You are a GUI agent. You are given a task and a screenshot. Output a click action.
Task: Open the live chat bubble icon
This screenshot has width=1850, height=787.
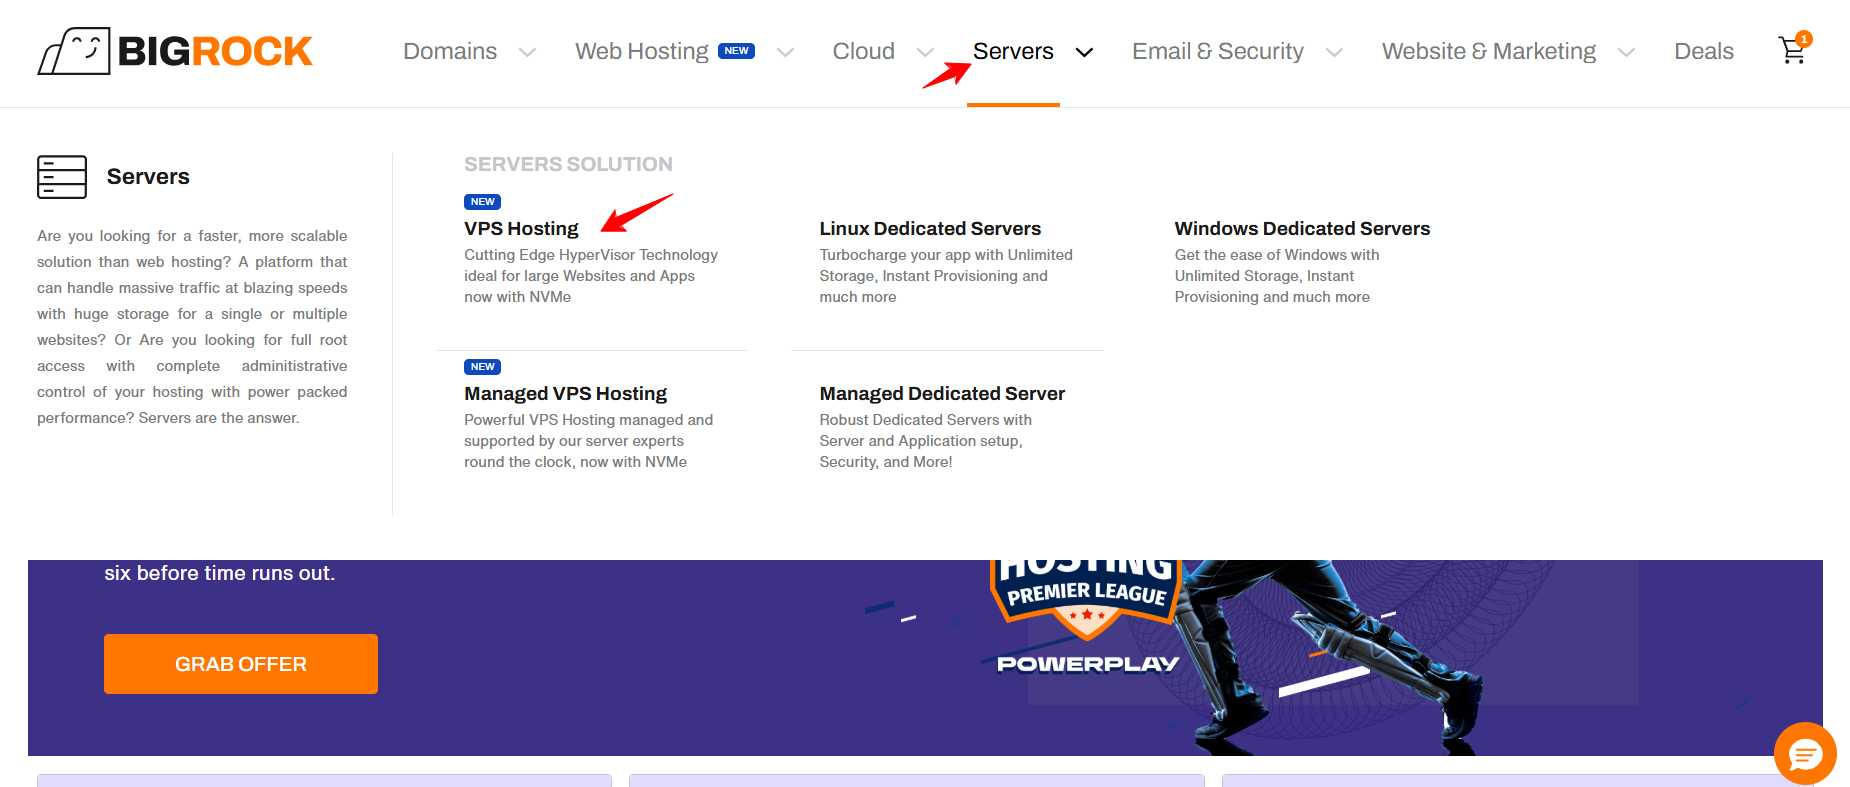(x=1805, y=753)
